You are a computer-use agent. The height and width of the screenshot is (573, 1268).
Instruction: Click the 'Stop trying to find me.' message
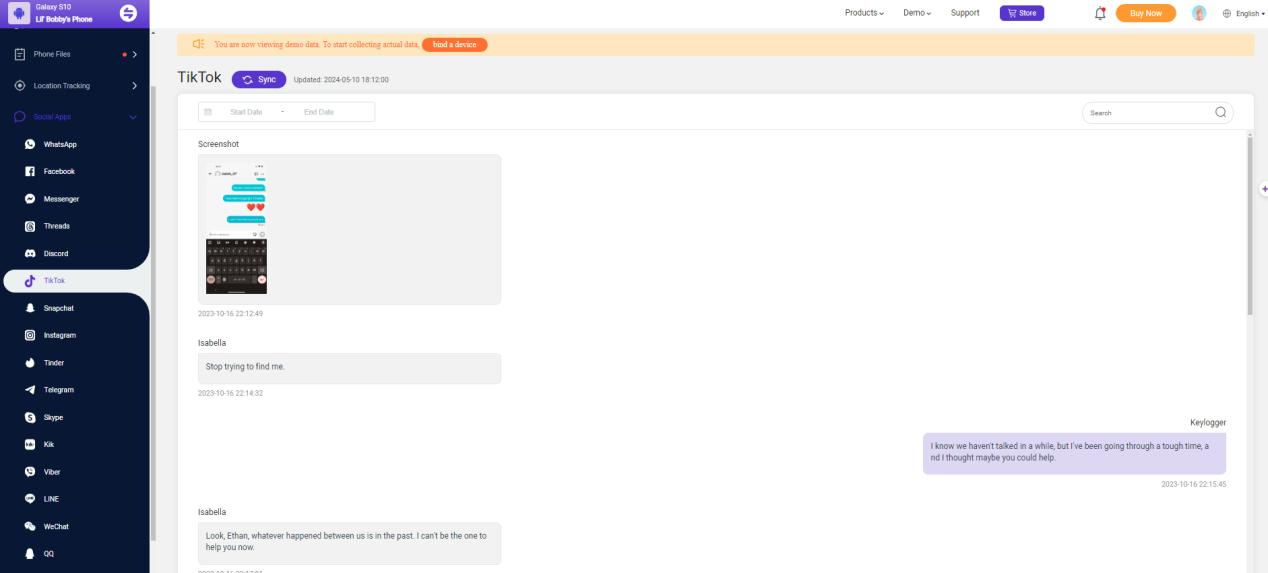(x=349, y=367)
